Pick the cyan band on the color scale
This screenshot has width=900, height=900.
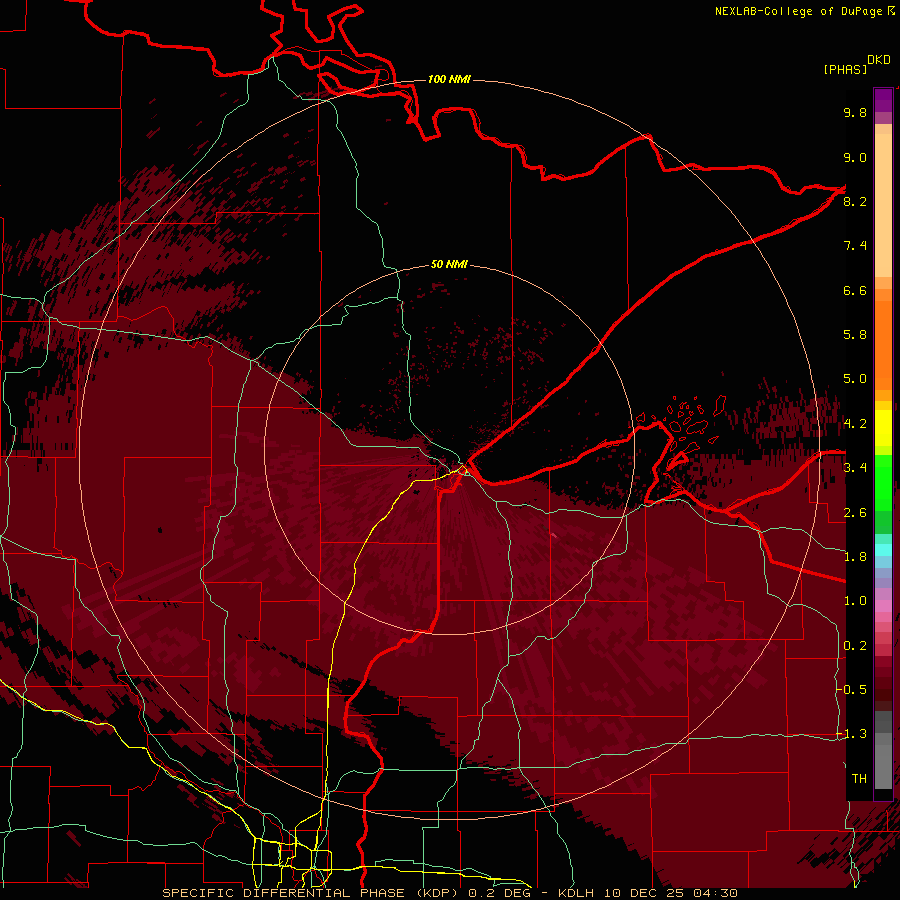point(883,550)
